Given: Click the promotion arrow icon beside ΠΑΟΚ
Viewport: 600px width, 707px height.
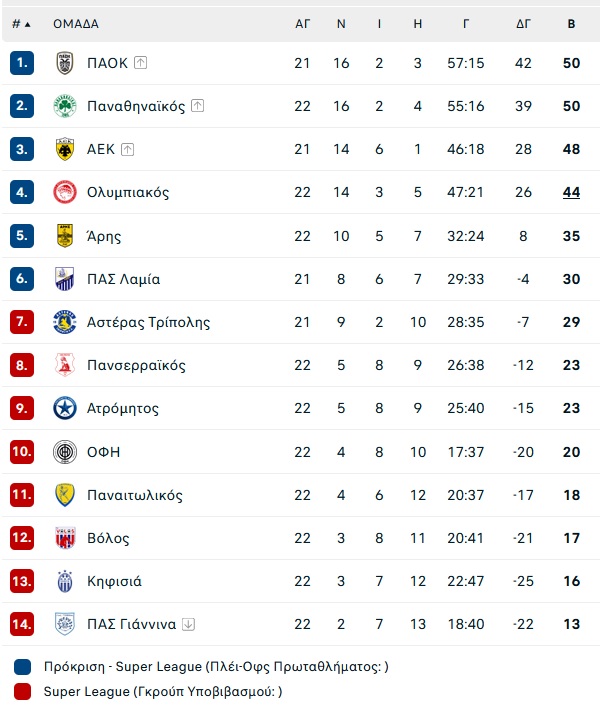Looking at the screenshot, I should click(x=141, y=63).
